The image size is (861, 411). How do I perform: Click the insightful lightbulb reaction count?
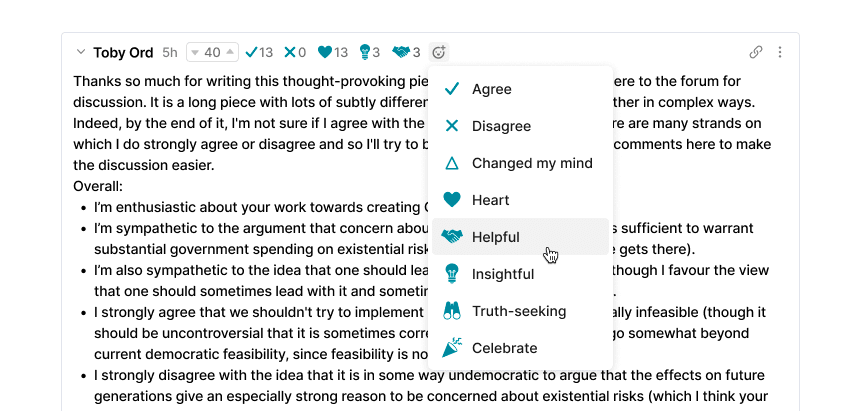tap(370, 53)
